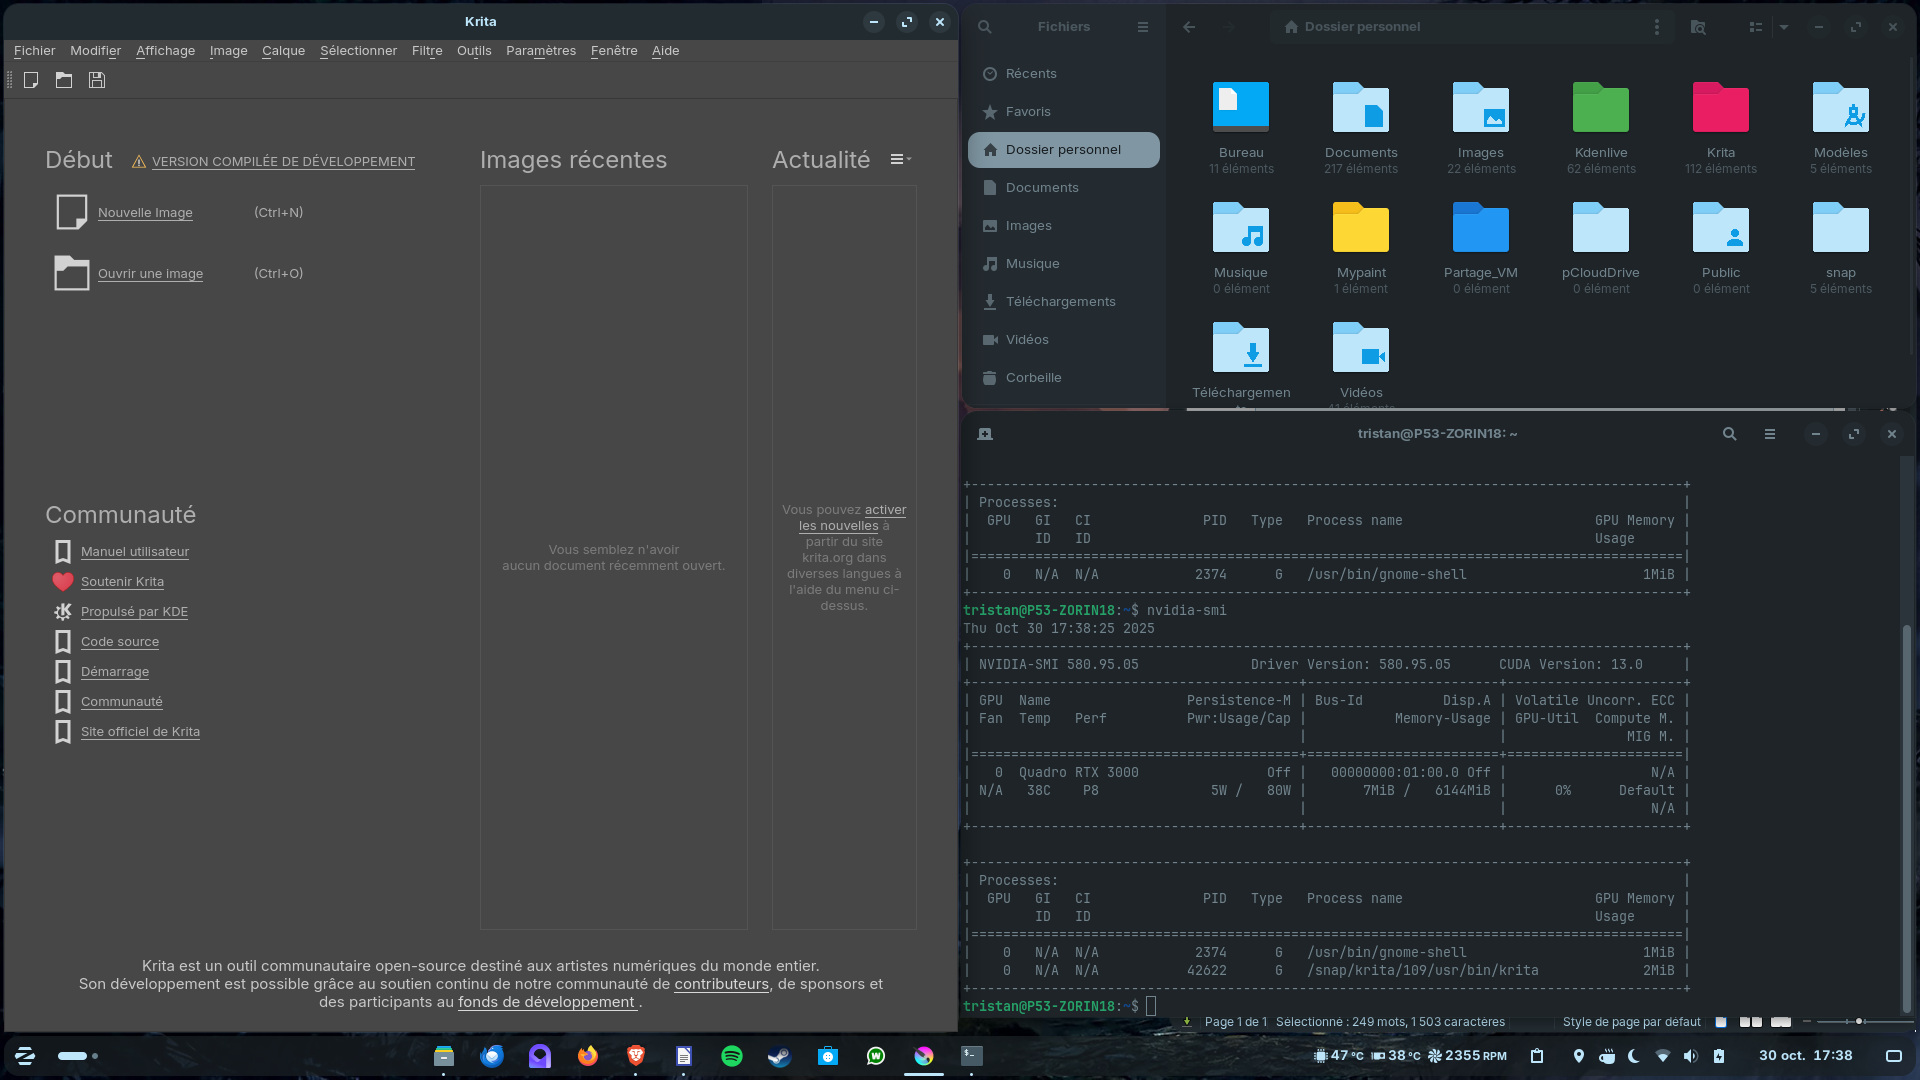Toggle list view in Files header
The image size is (1920, 1080).
tap(1755, 27)
